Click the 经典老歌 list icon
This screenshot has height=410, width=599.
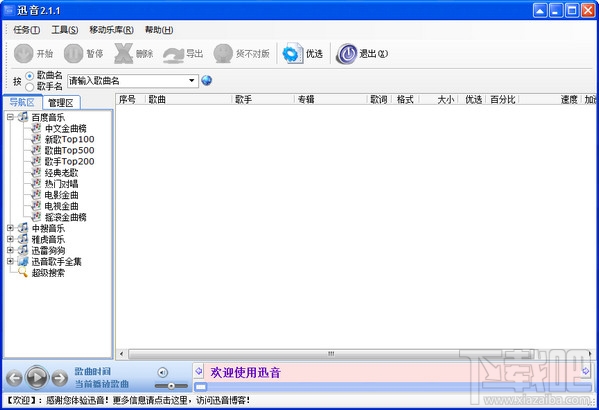tap(36, 172)
